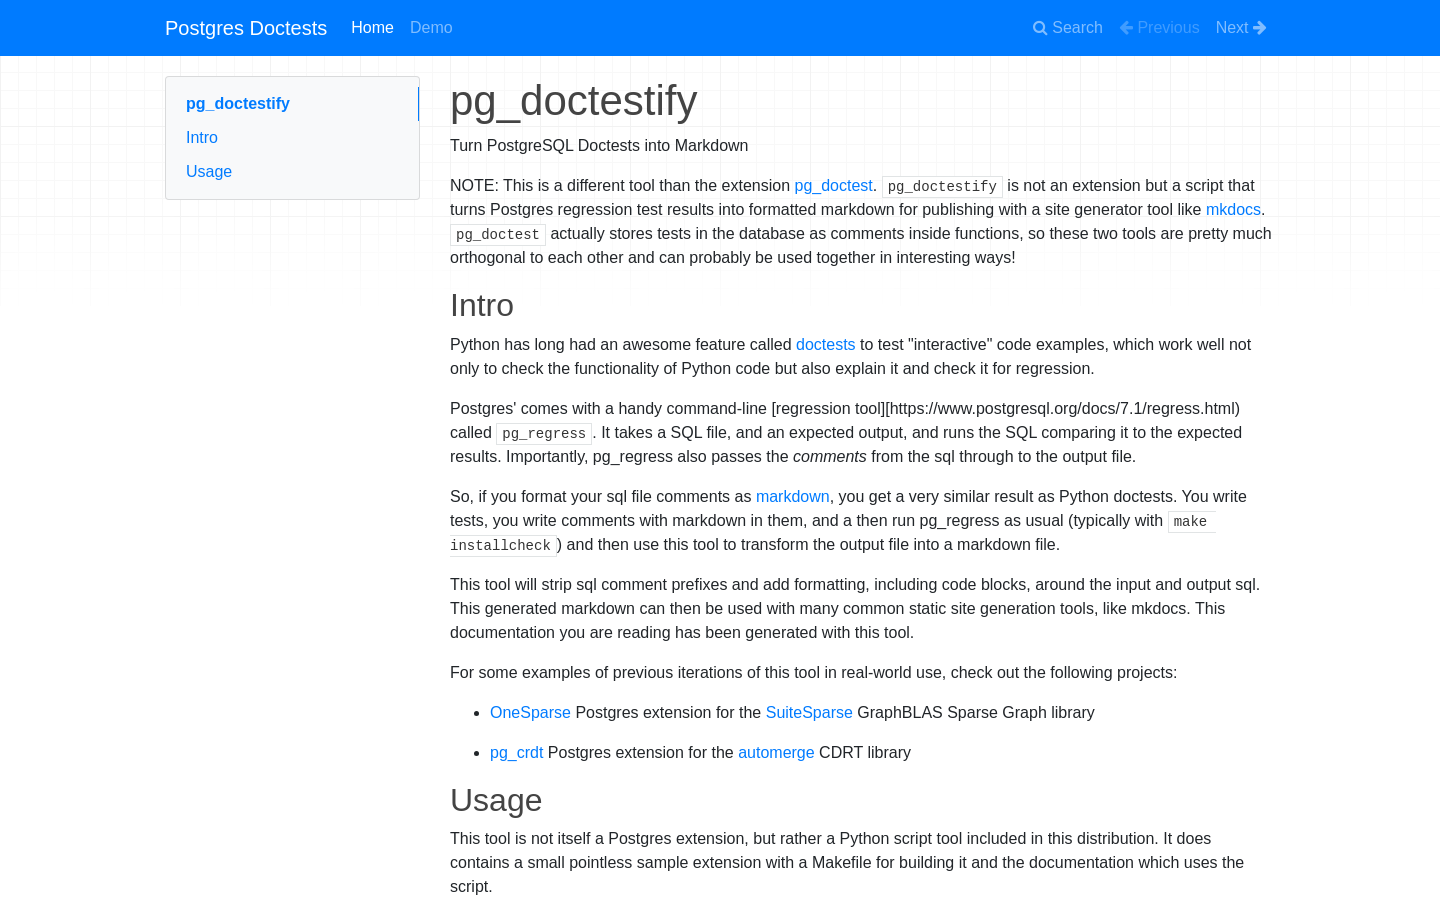Click the Intro section heading
Viewport: 1440px width, 900px height.
[x=482, y=305]
